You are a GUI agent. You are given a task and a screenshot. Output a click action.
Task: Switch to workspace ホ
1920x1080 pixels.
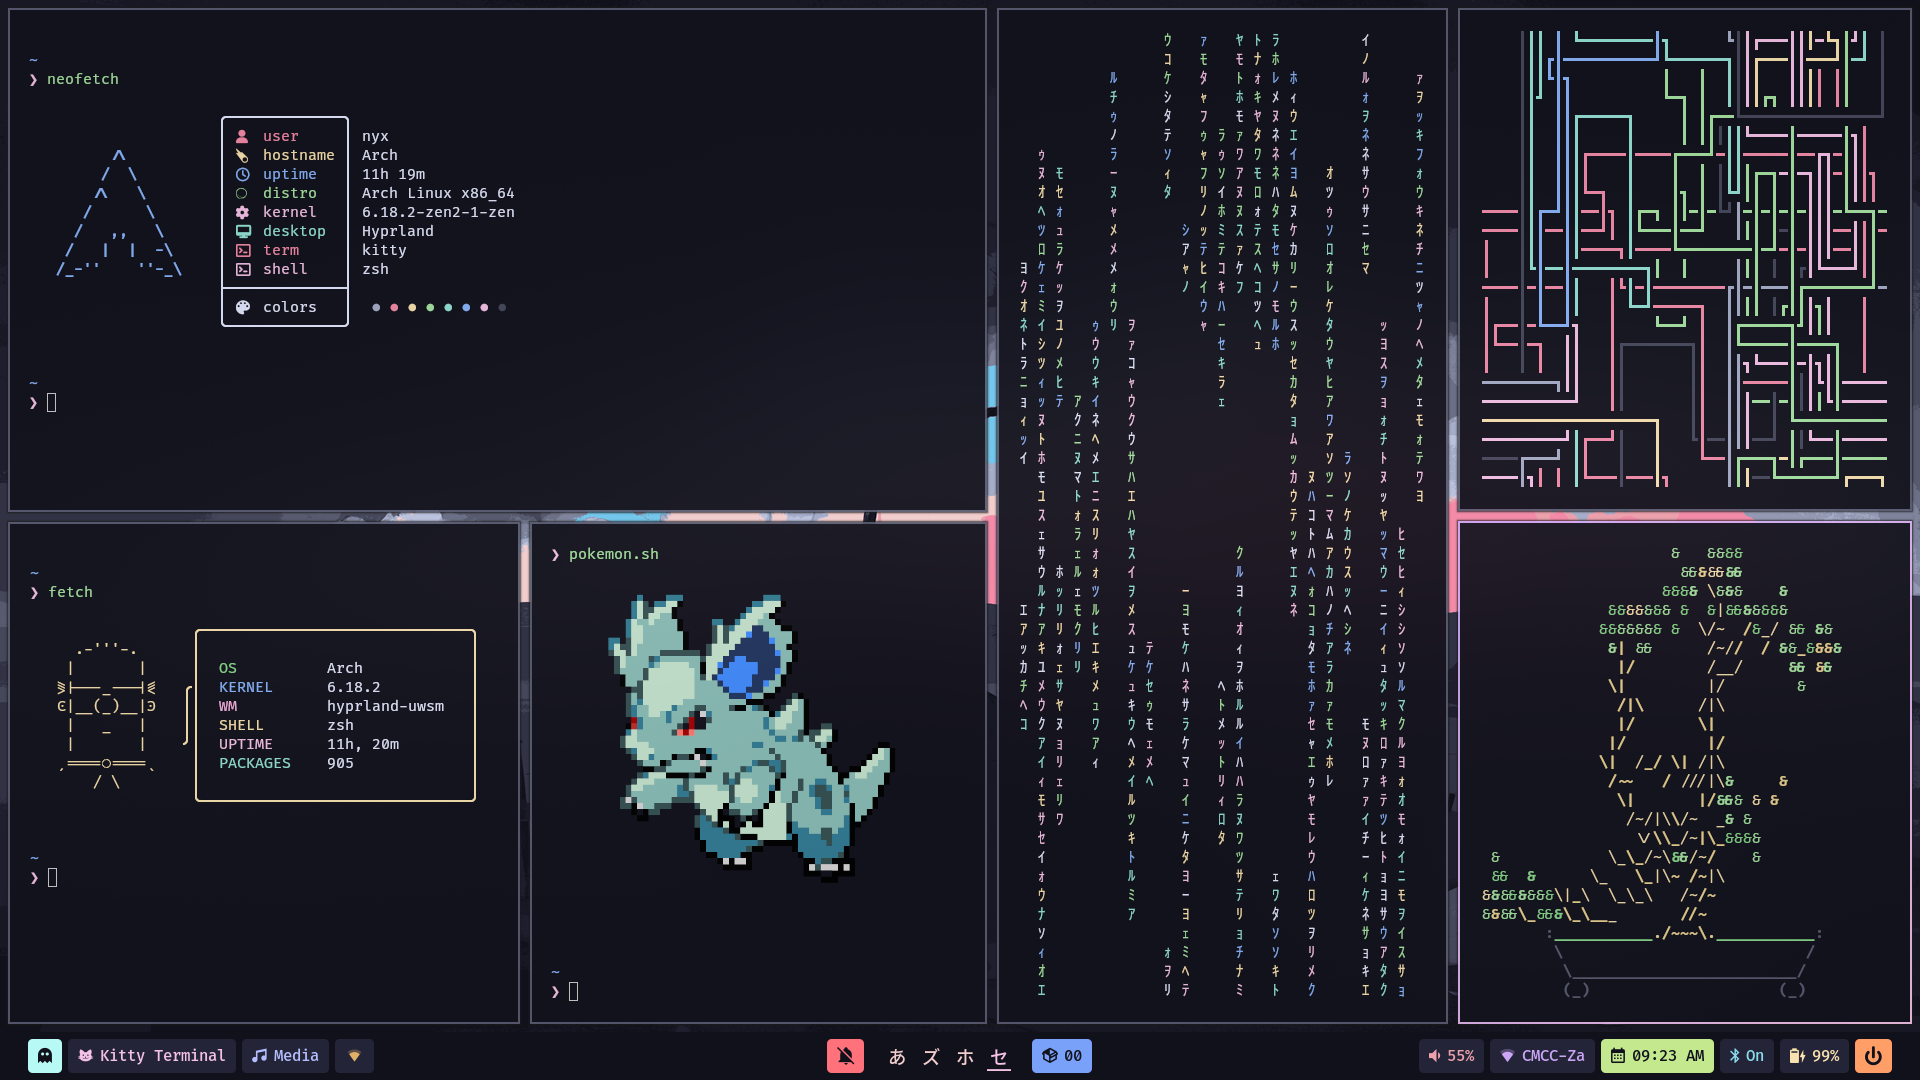(965, 1057)
